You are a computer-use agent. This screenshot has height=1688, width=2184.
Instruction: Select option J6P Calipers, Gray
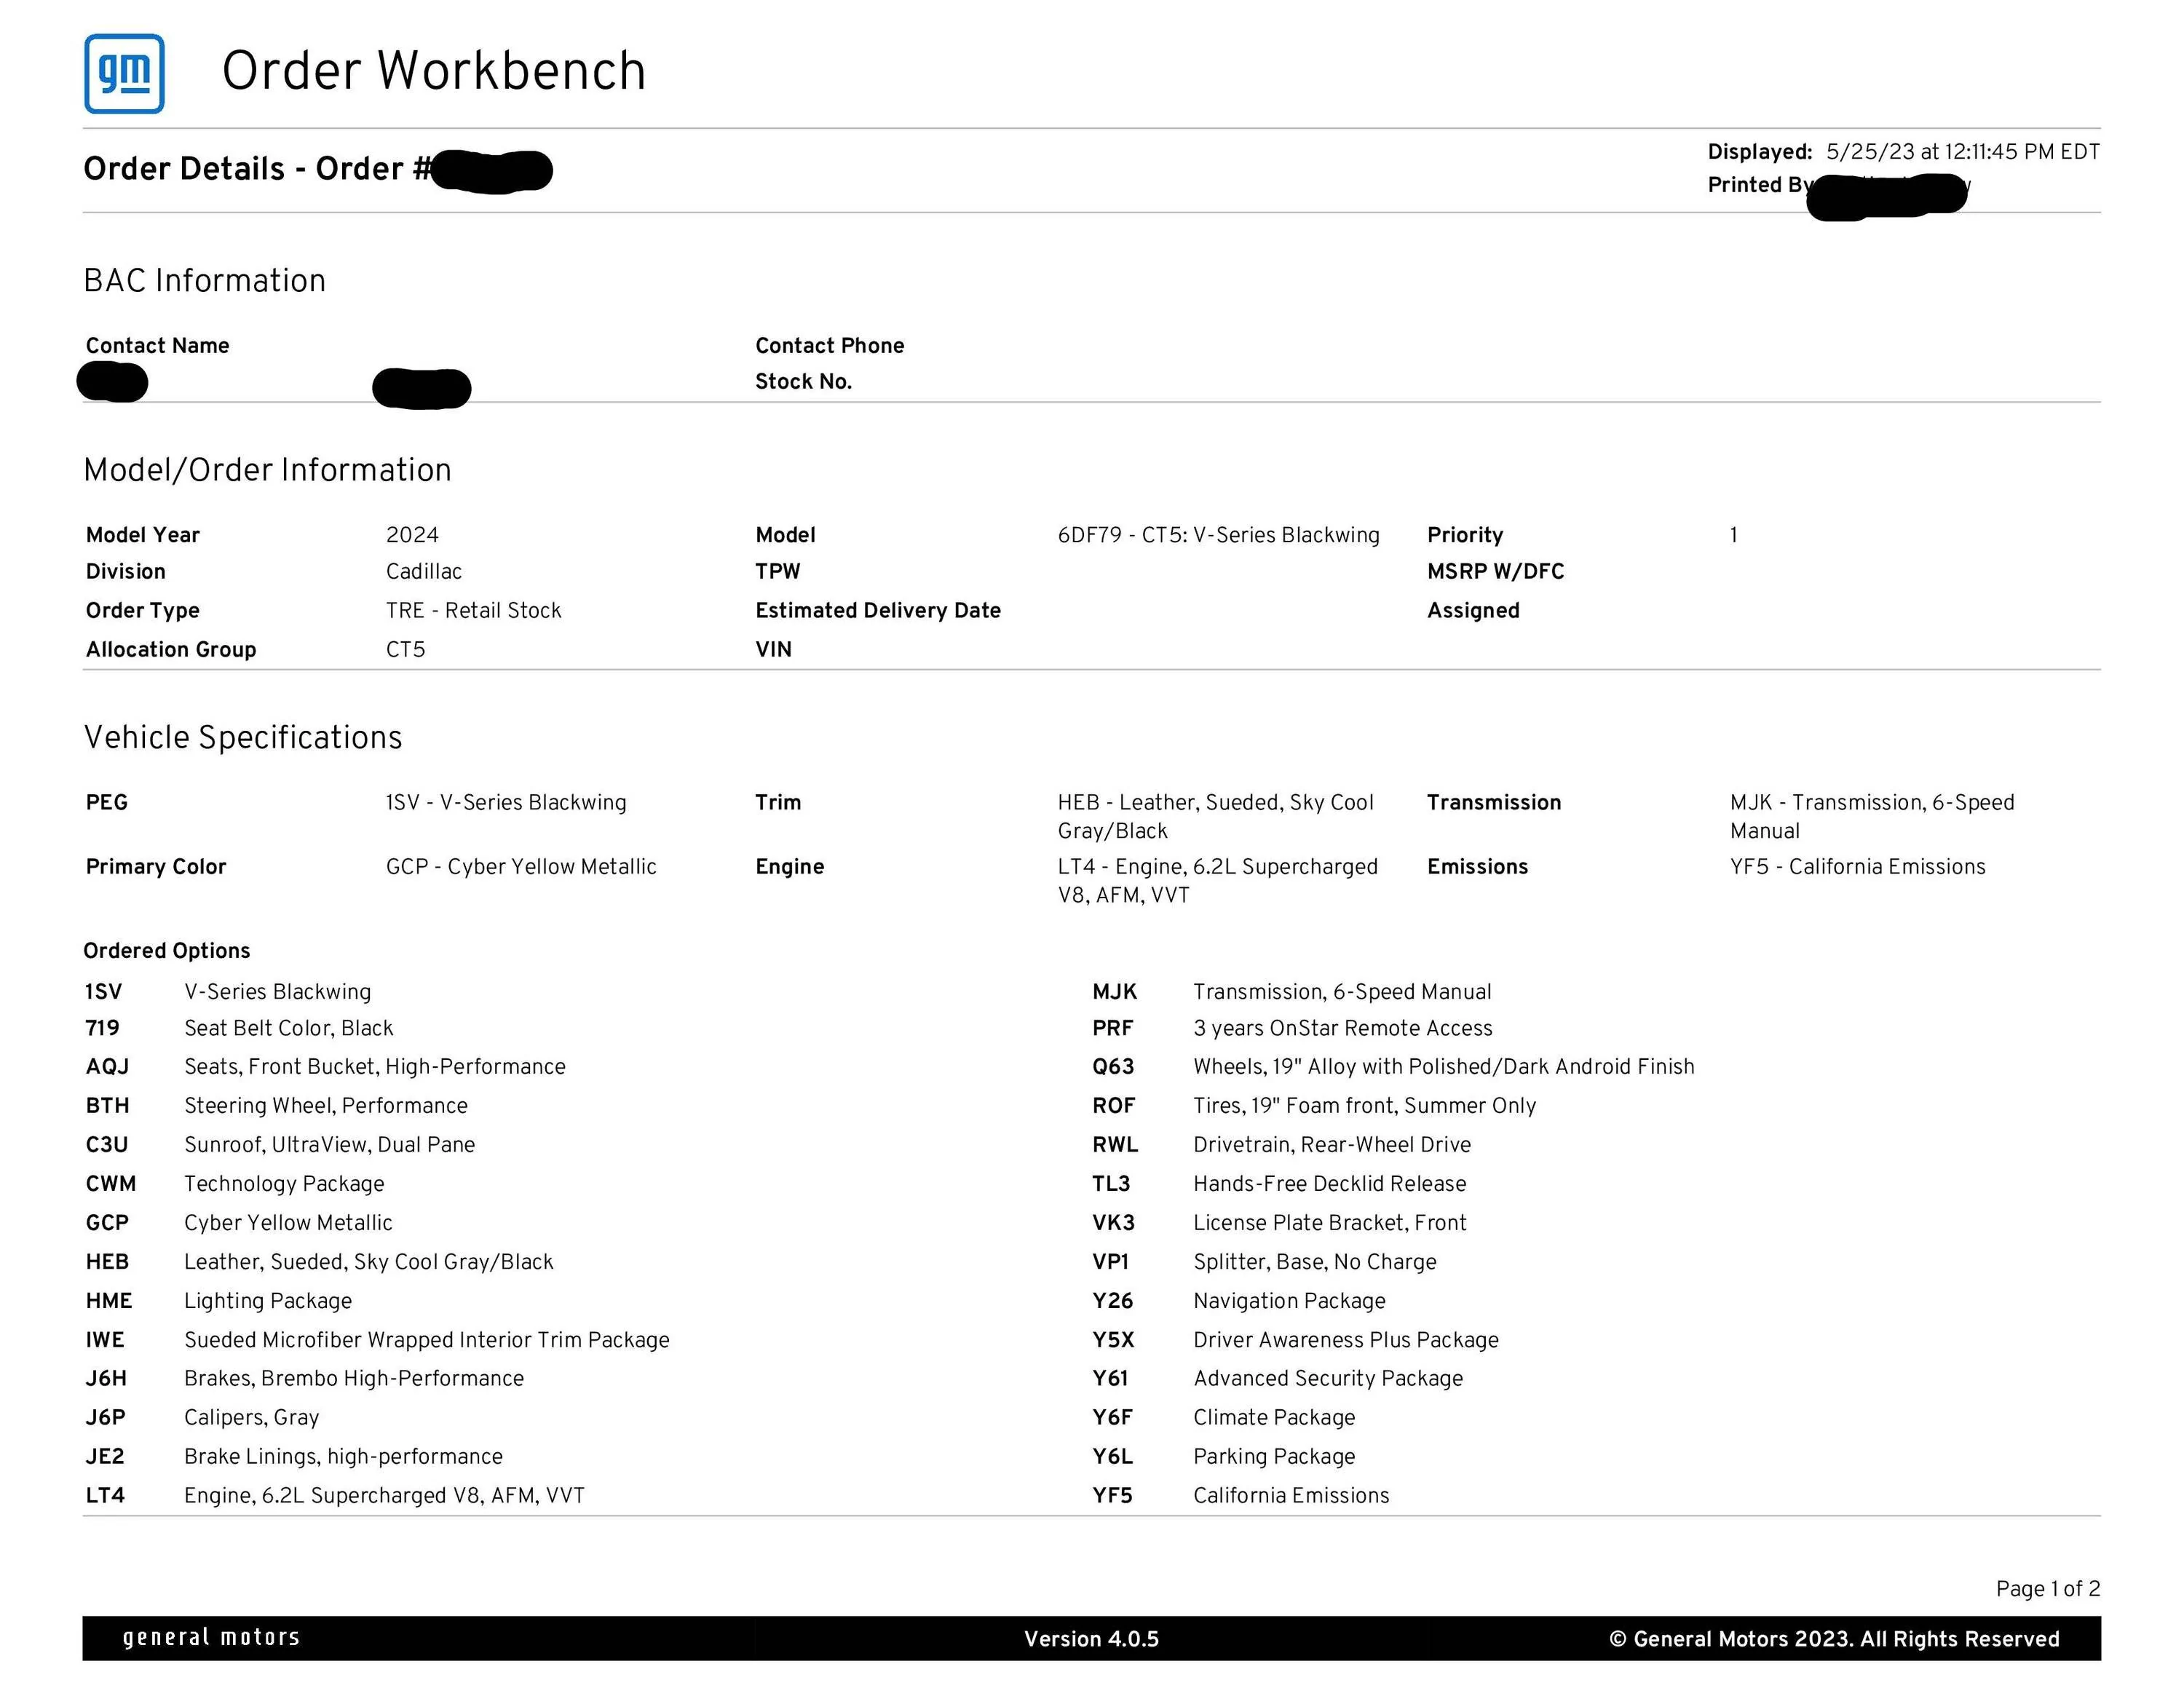coord(203,1418)
